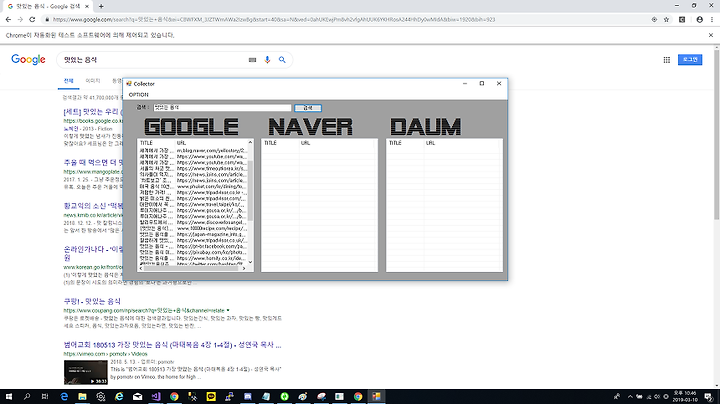720x404 pixels.
Task: Click GOOGLE list scroll-left arrow
Action: [x=141, y=269]
